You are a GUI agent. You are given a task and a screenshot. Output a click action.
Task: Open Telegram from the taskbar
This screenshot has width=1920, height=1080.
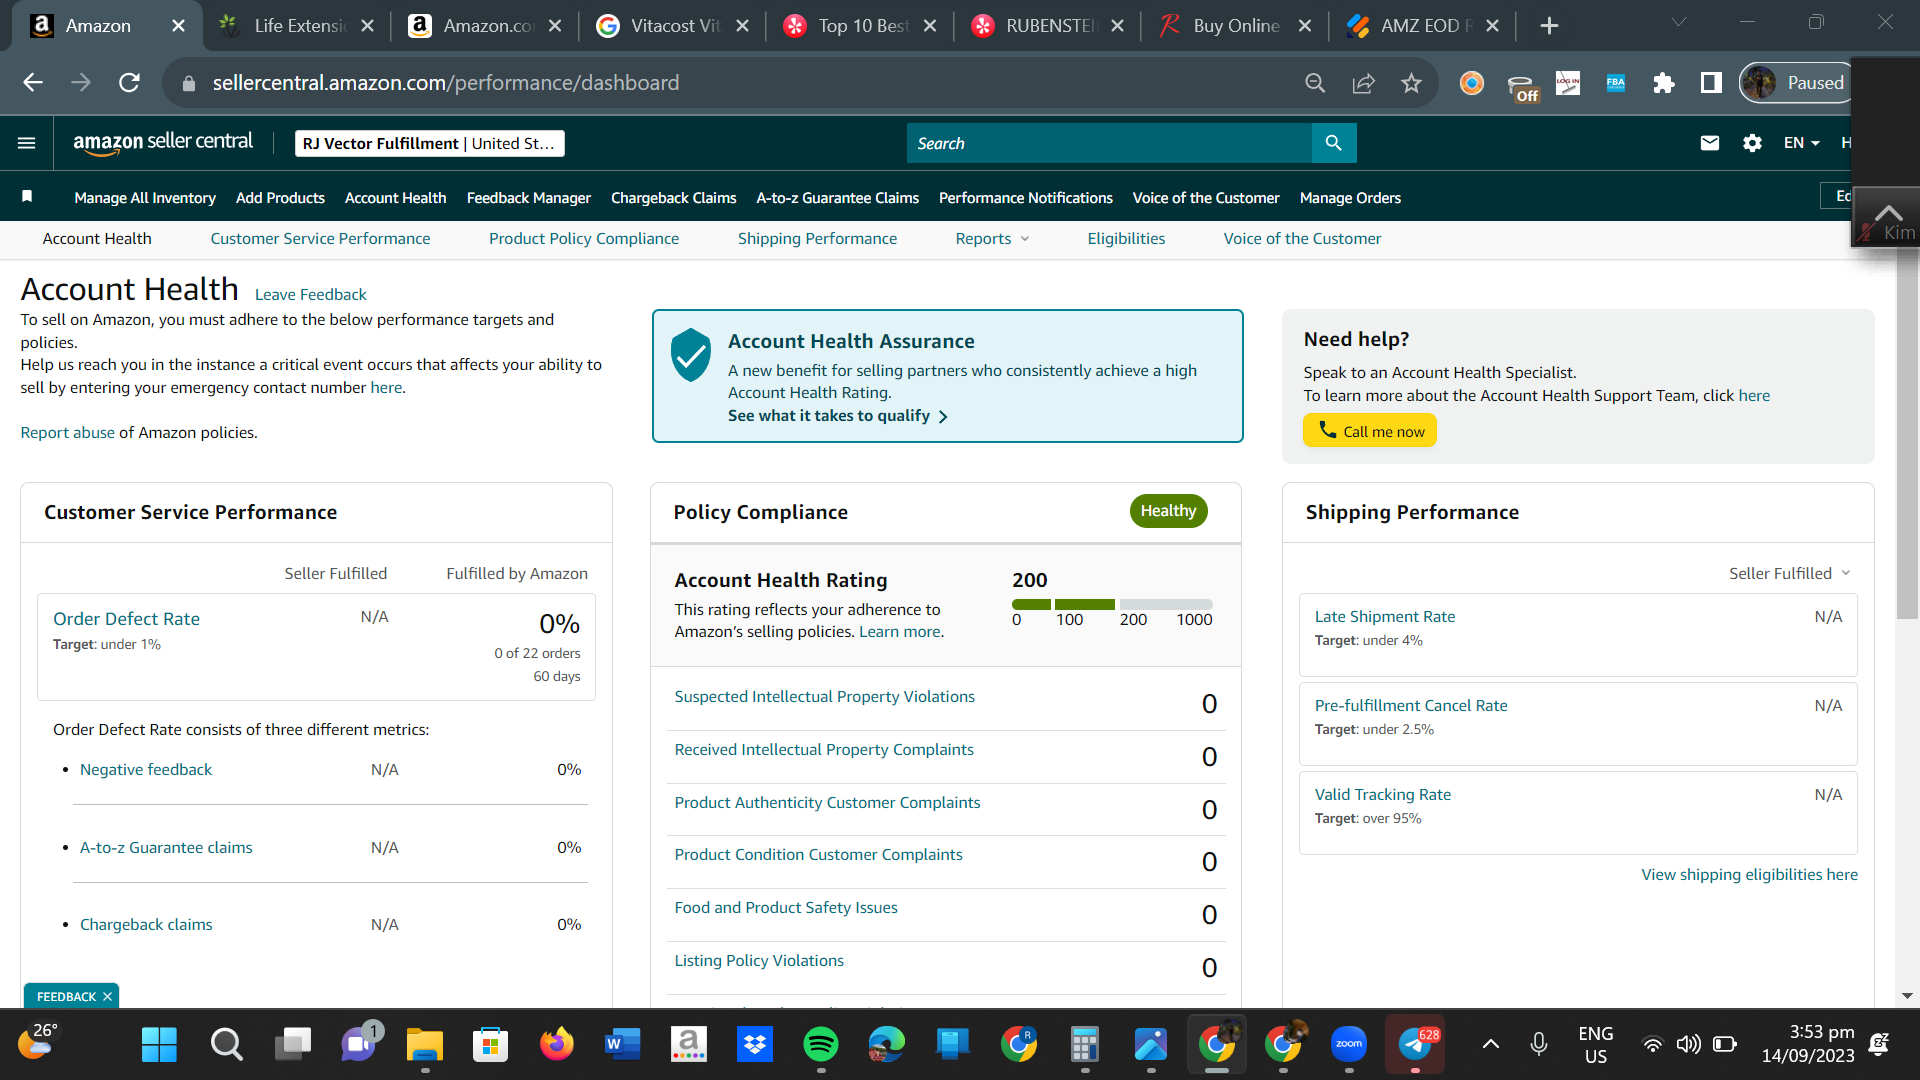tap(1415, 1045)
